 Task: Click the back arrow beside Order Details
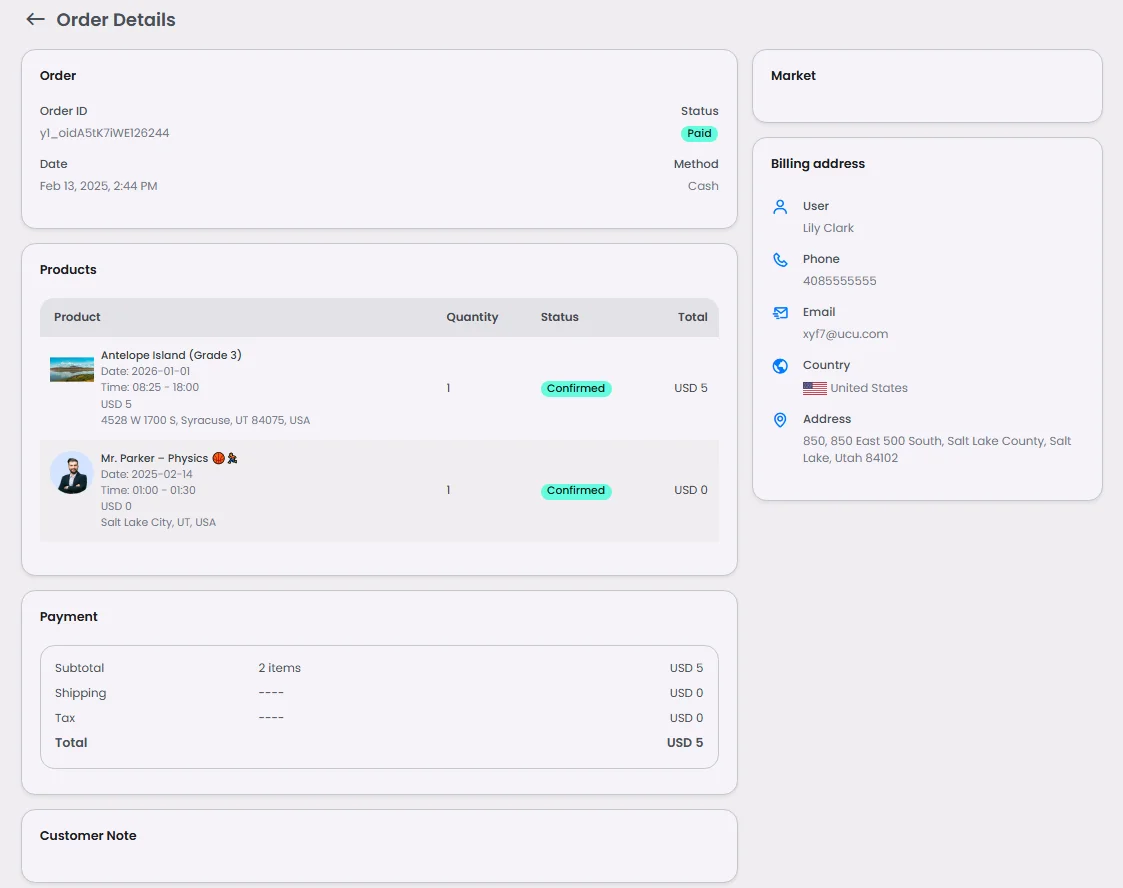(35, 19)
